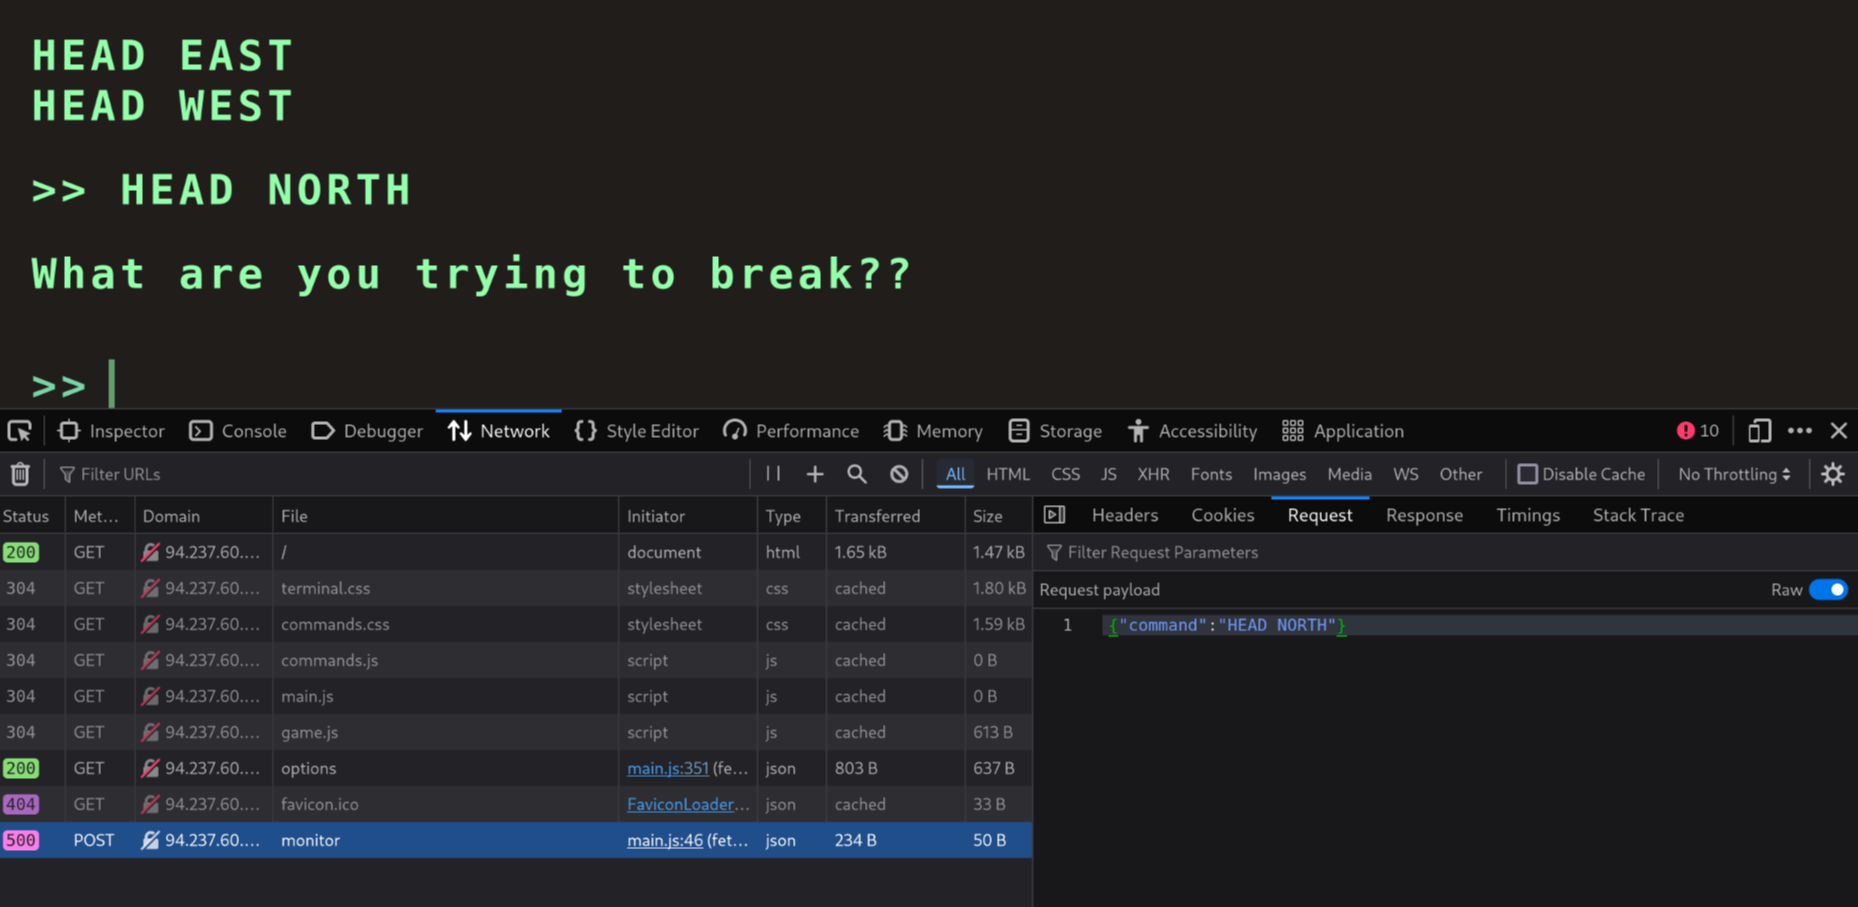Open network search magnifier
Image resolution: width=1858 pixels, height=907 pixels.
click(x=857, y=474)
